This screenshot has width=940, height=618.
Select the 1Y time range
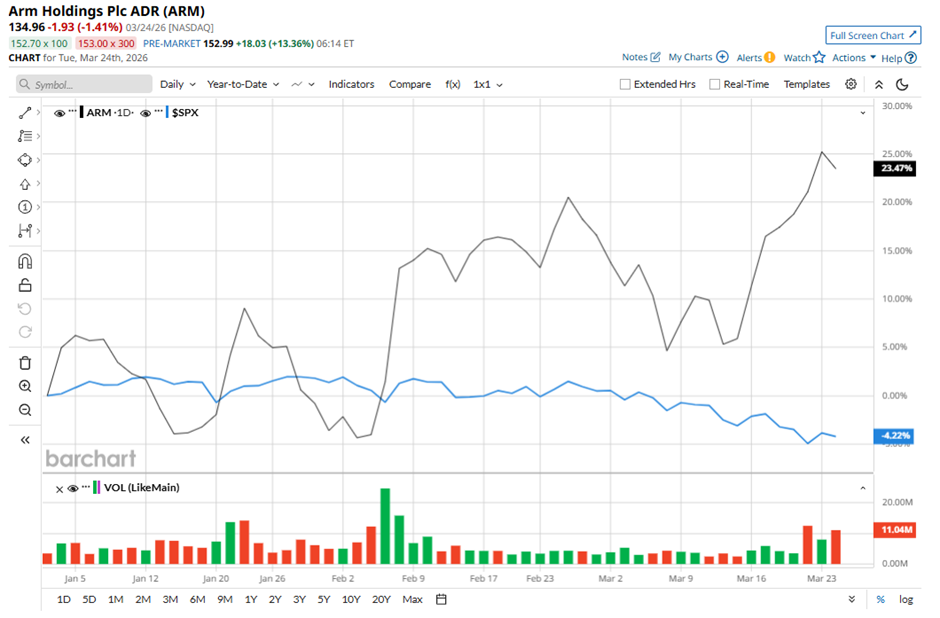[x=251, y=599]
